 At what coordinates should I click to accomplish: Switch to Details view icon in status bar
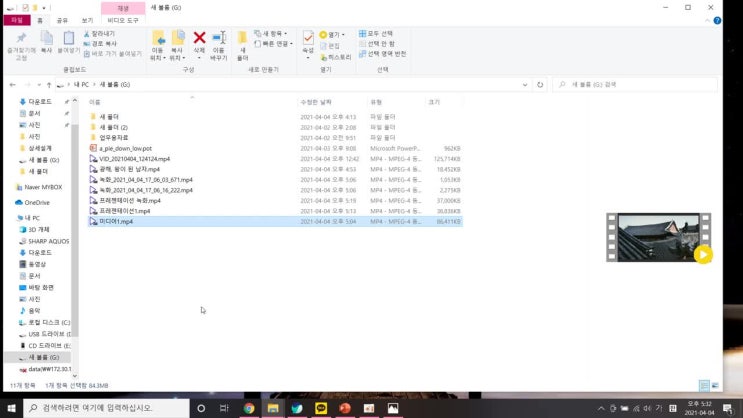point(705,385)
